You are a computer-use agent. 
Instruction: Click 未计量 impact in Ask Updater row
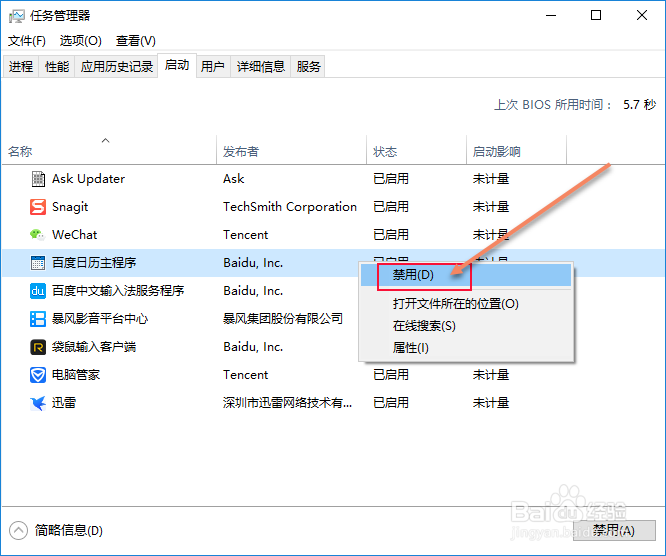(491, 179)
